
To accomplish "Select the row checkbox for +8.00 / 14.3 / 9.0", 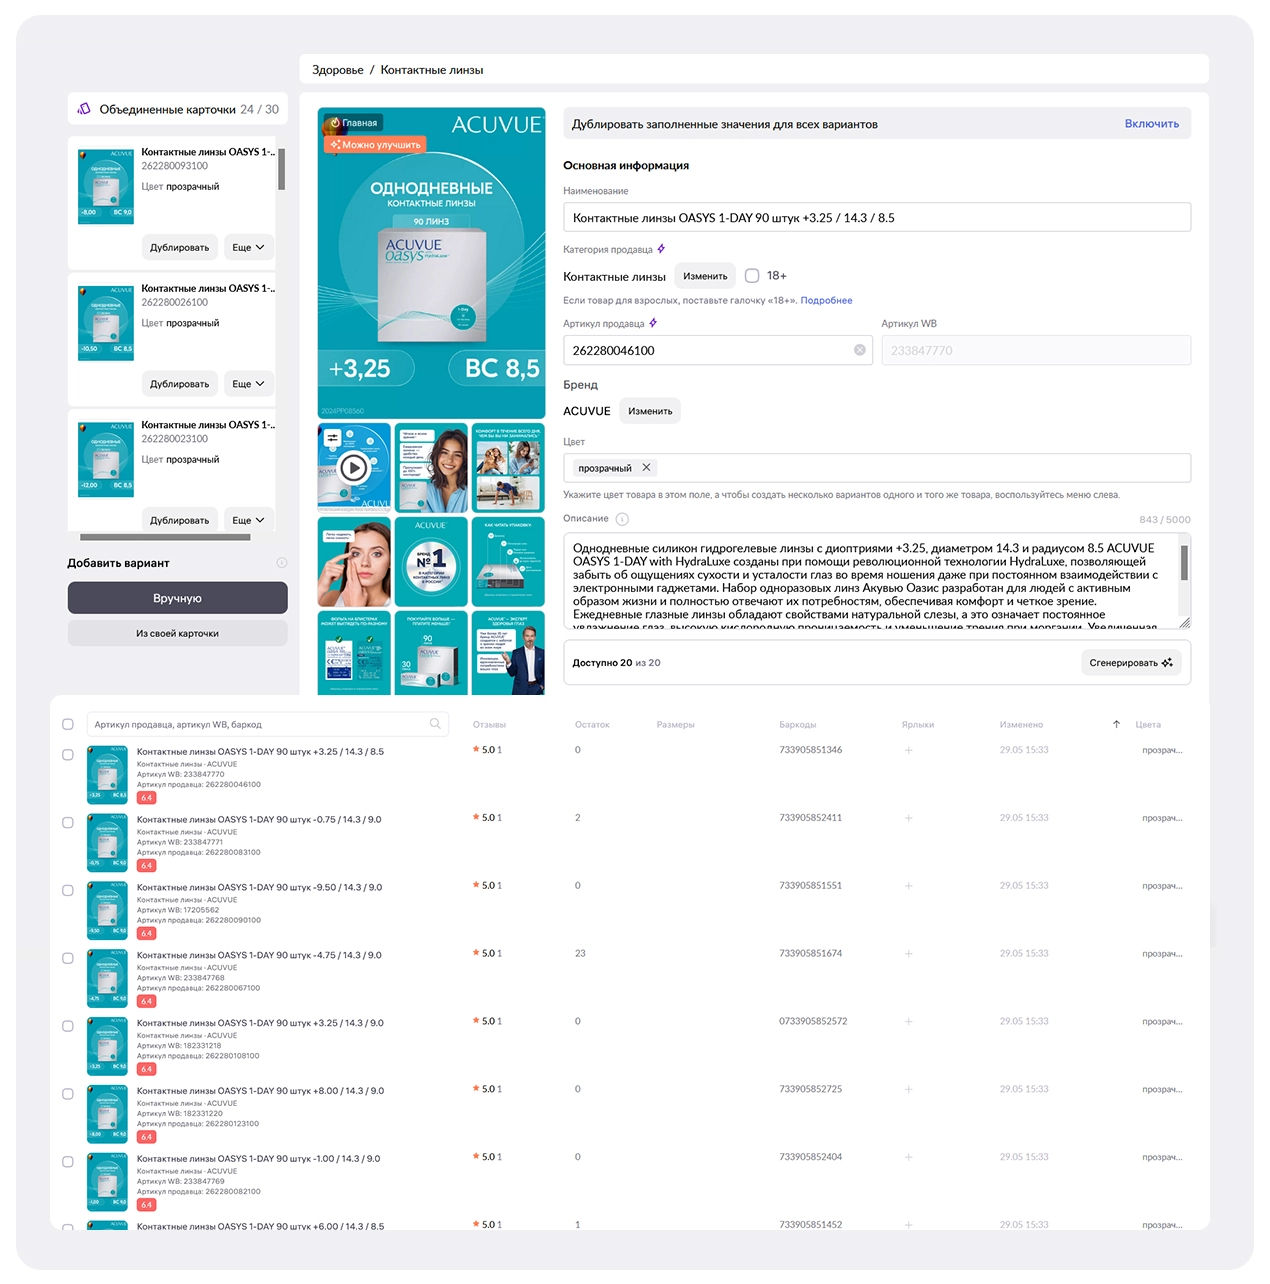I will 68,1094.
